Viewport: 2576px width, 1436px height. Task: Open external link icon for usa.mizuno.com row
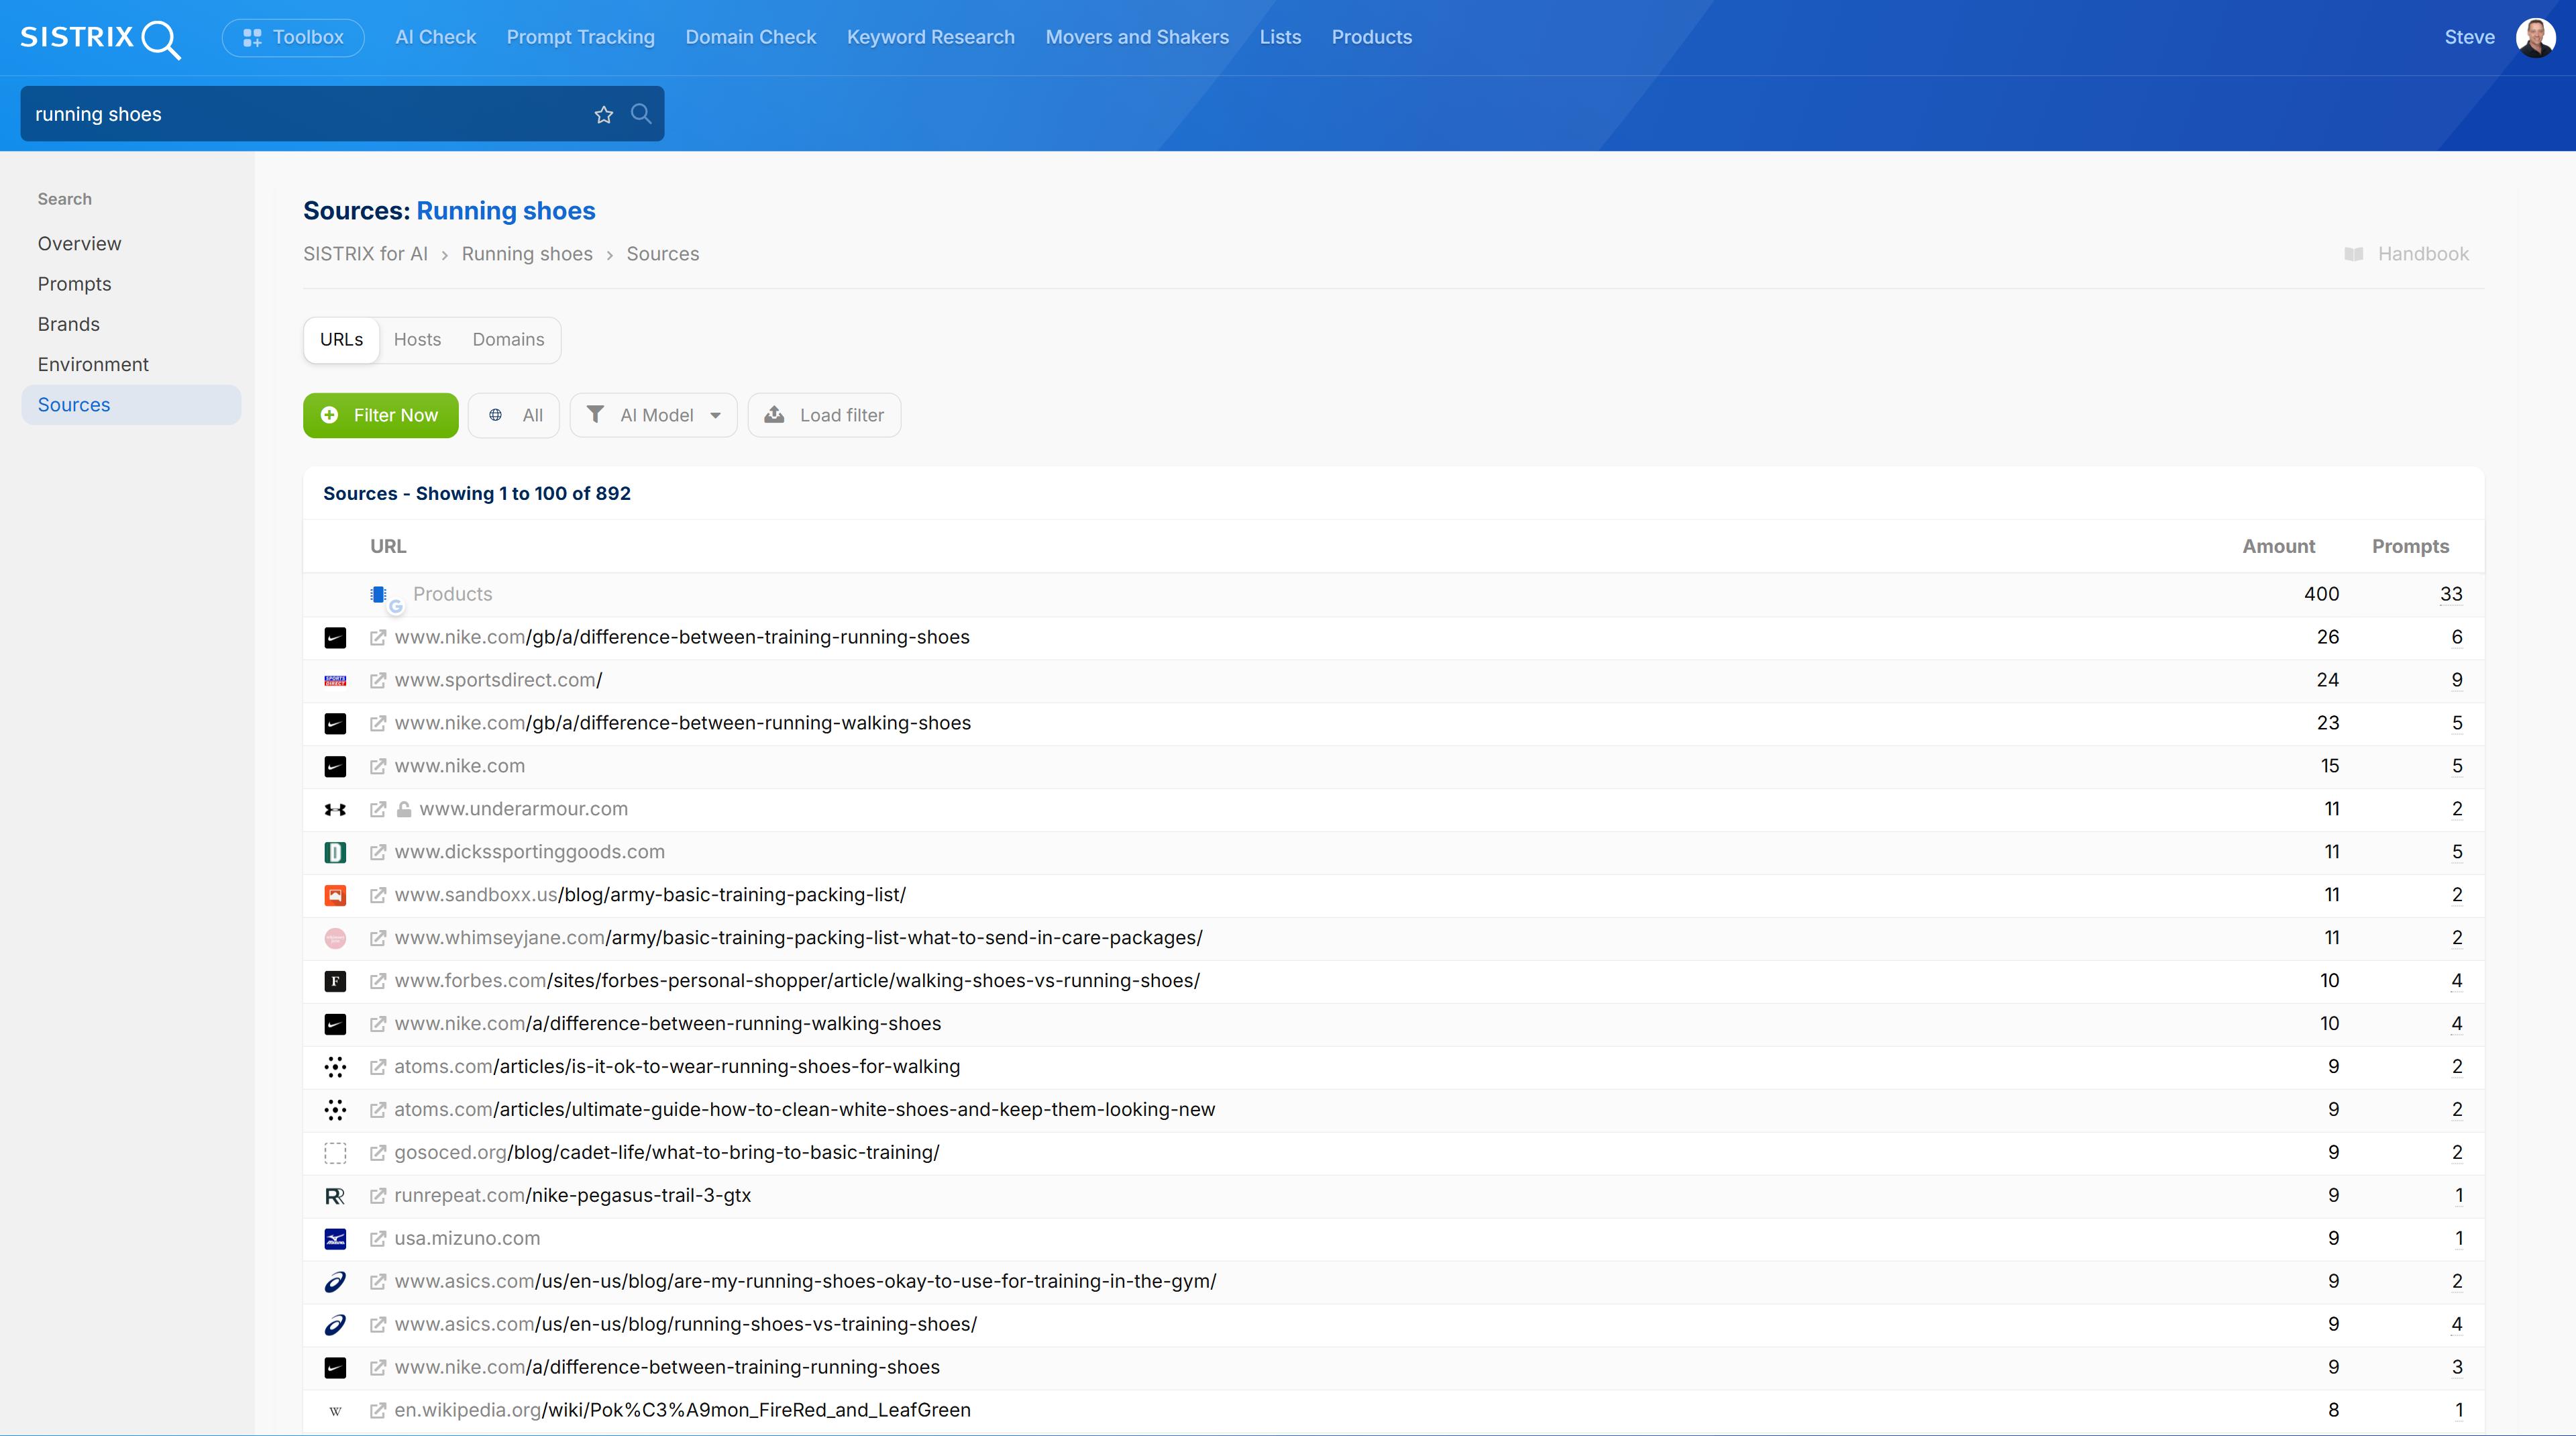click(378, 1238)
